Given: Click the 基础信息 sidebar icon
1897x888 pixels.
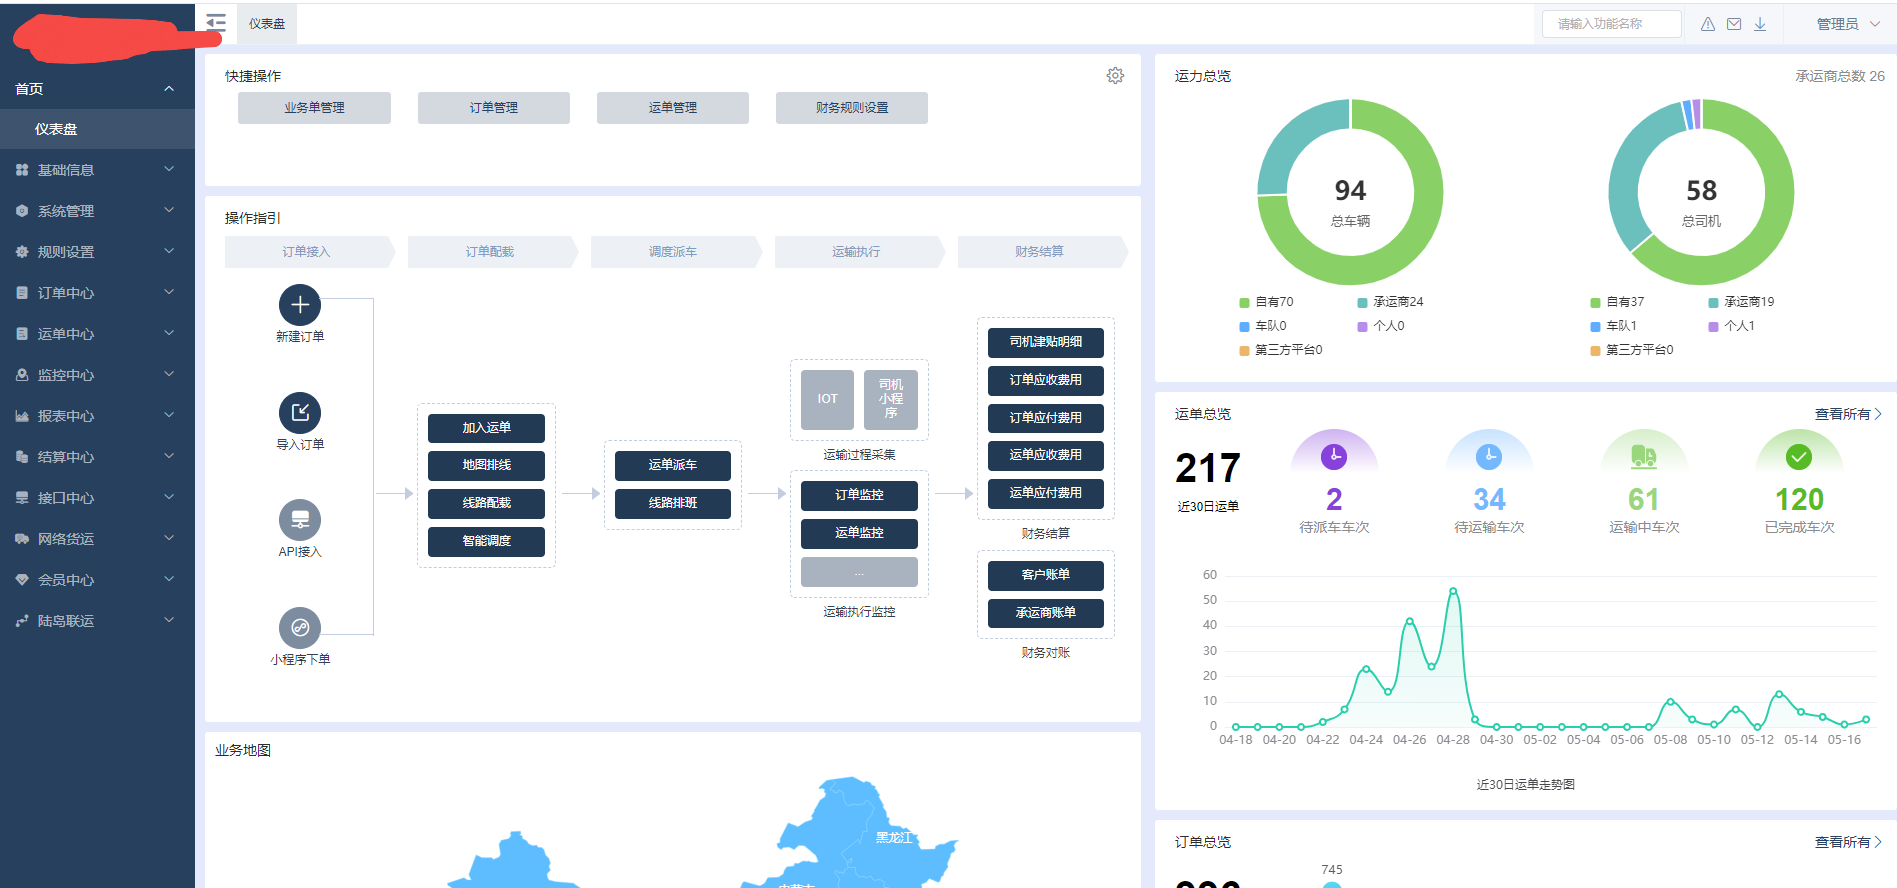Looking at the screenshot, I should click(x=22, y=170).
